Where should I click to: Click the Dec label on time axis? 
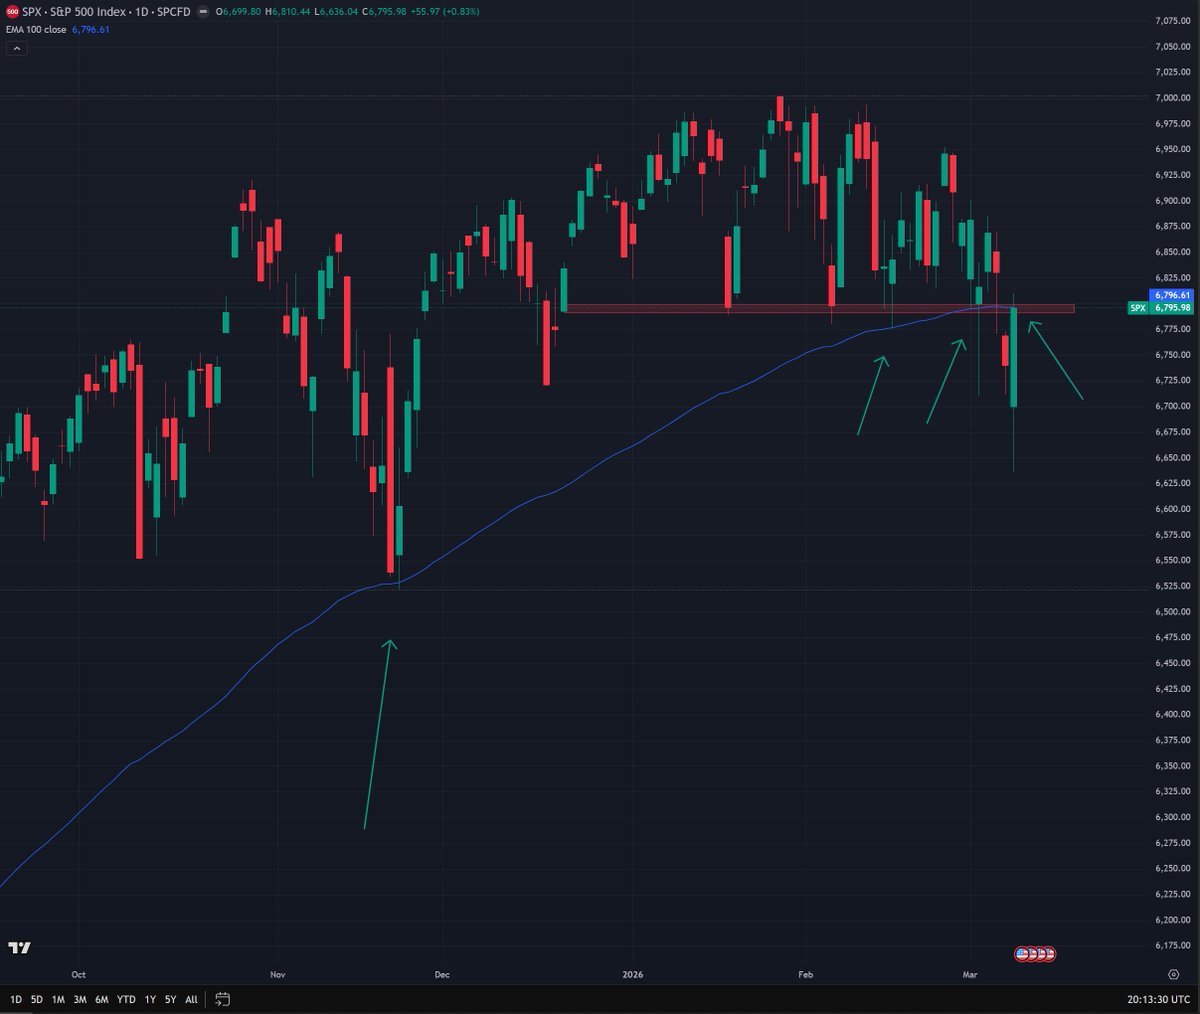443,974
